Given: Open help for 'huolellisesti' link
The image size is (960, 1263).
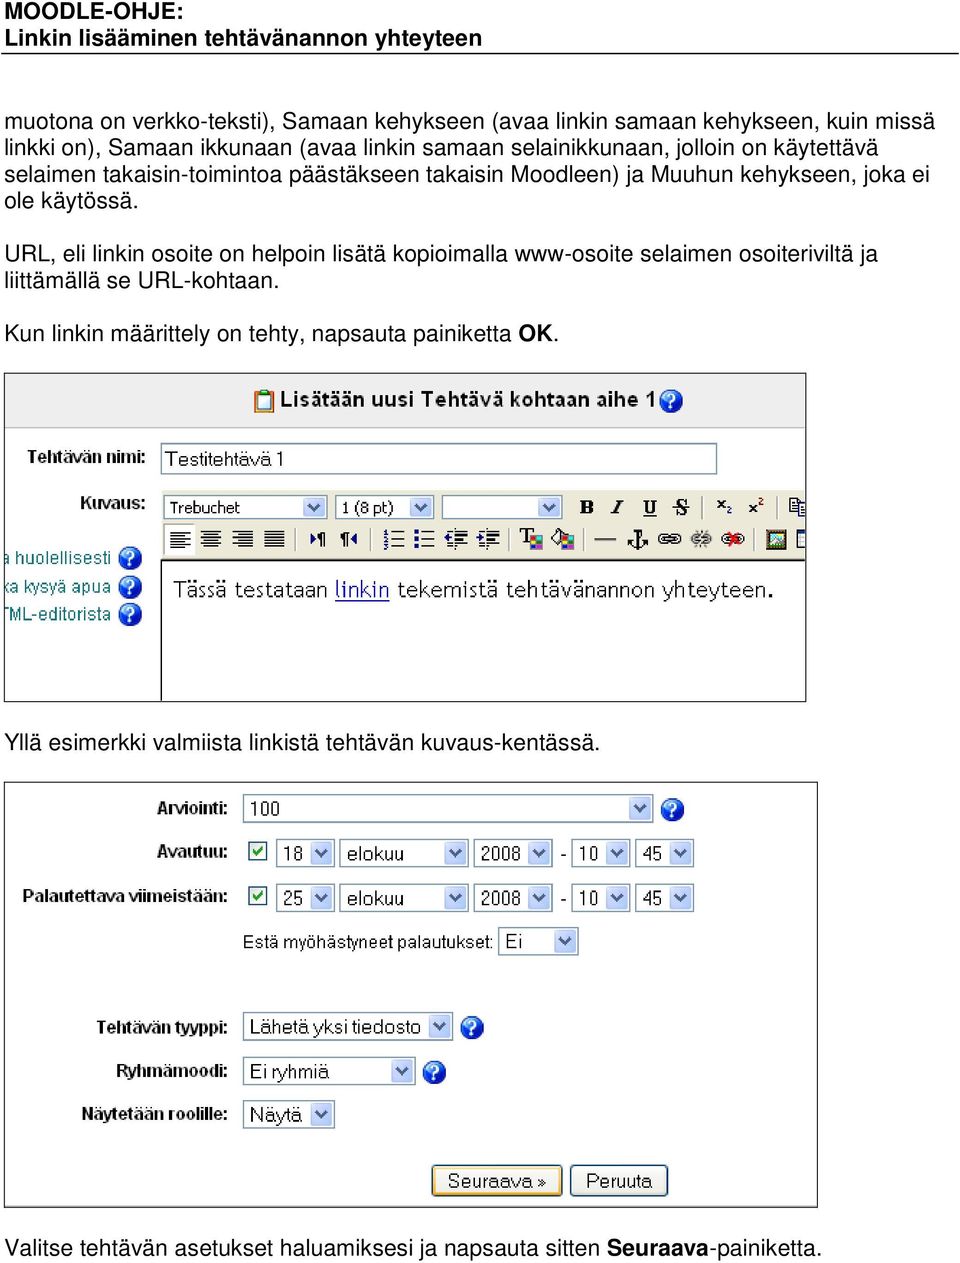Looking at the screenshot, I should coord(130,558).
